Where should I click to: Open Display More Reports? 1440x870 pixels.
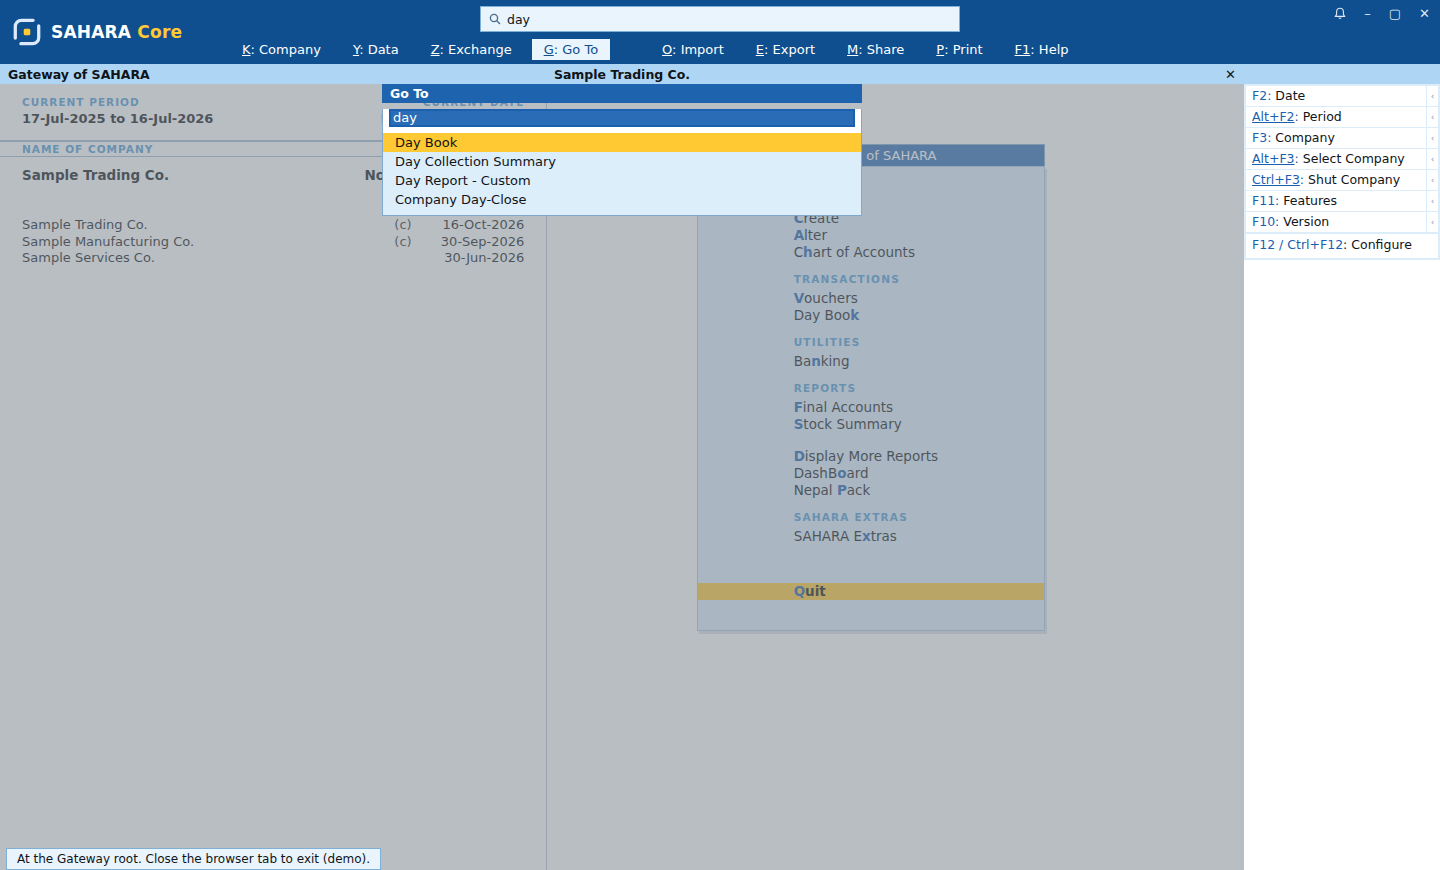[x=866, y=456]
